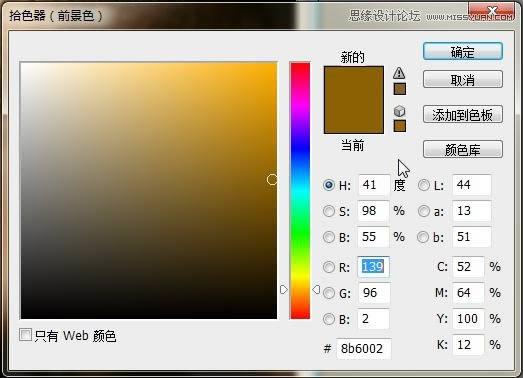Screen dimensions: 523x378
Task: Click the G field showing 96
Action: [x=374, y=293]
